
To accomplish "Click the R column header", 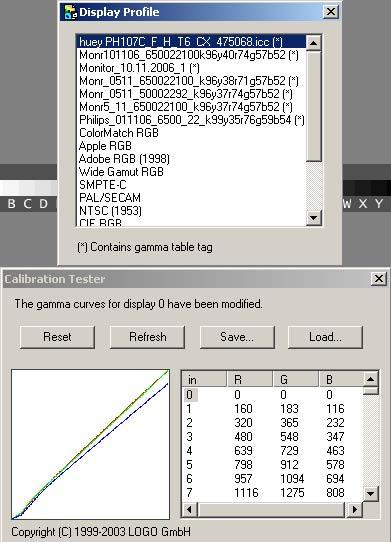I will tap(250, 380).
